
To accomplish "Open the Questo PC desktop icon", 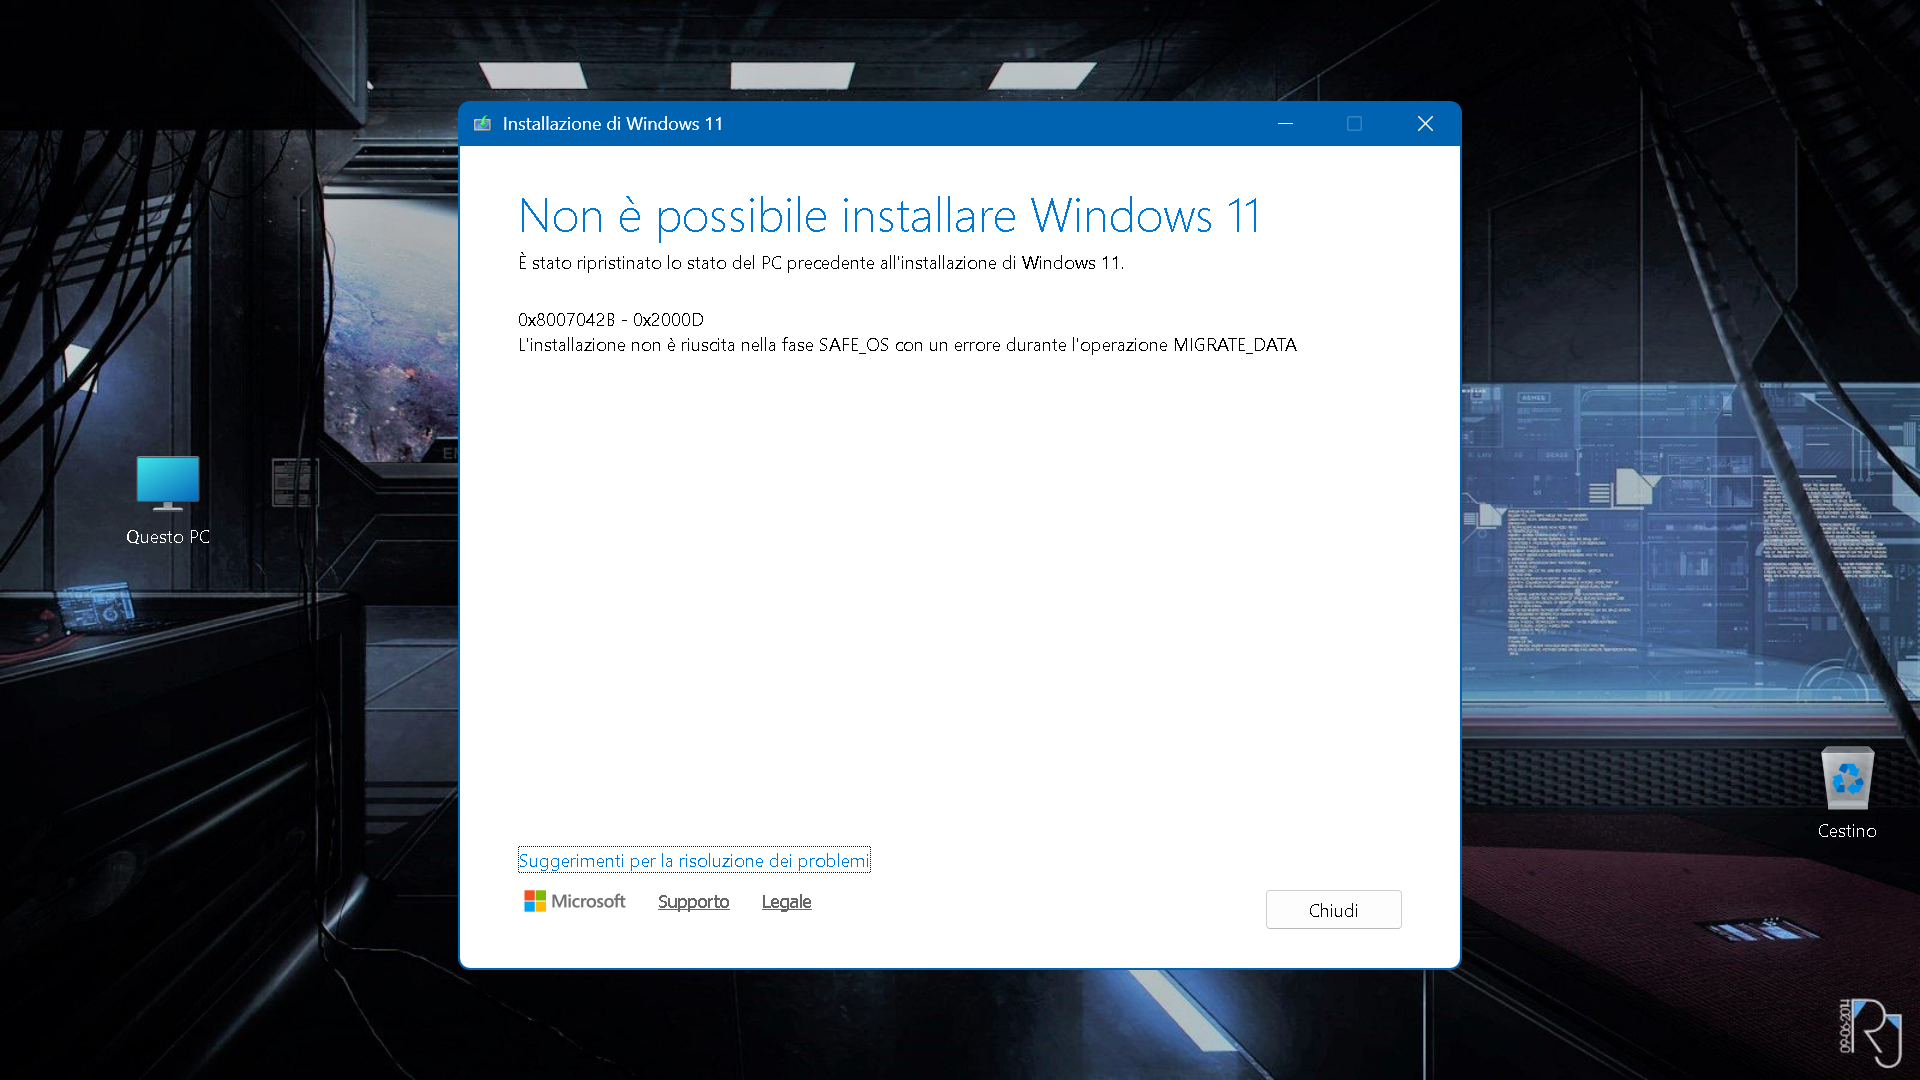I will point(168,500).
